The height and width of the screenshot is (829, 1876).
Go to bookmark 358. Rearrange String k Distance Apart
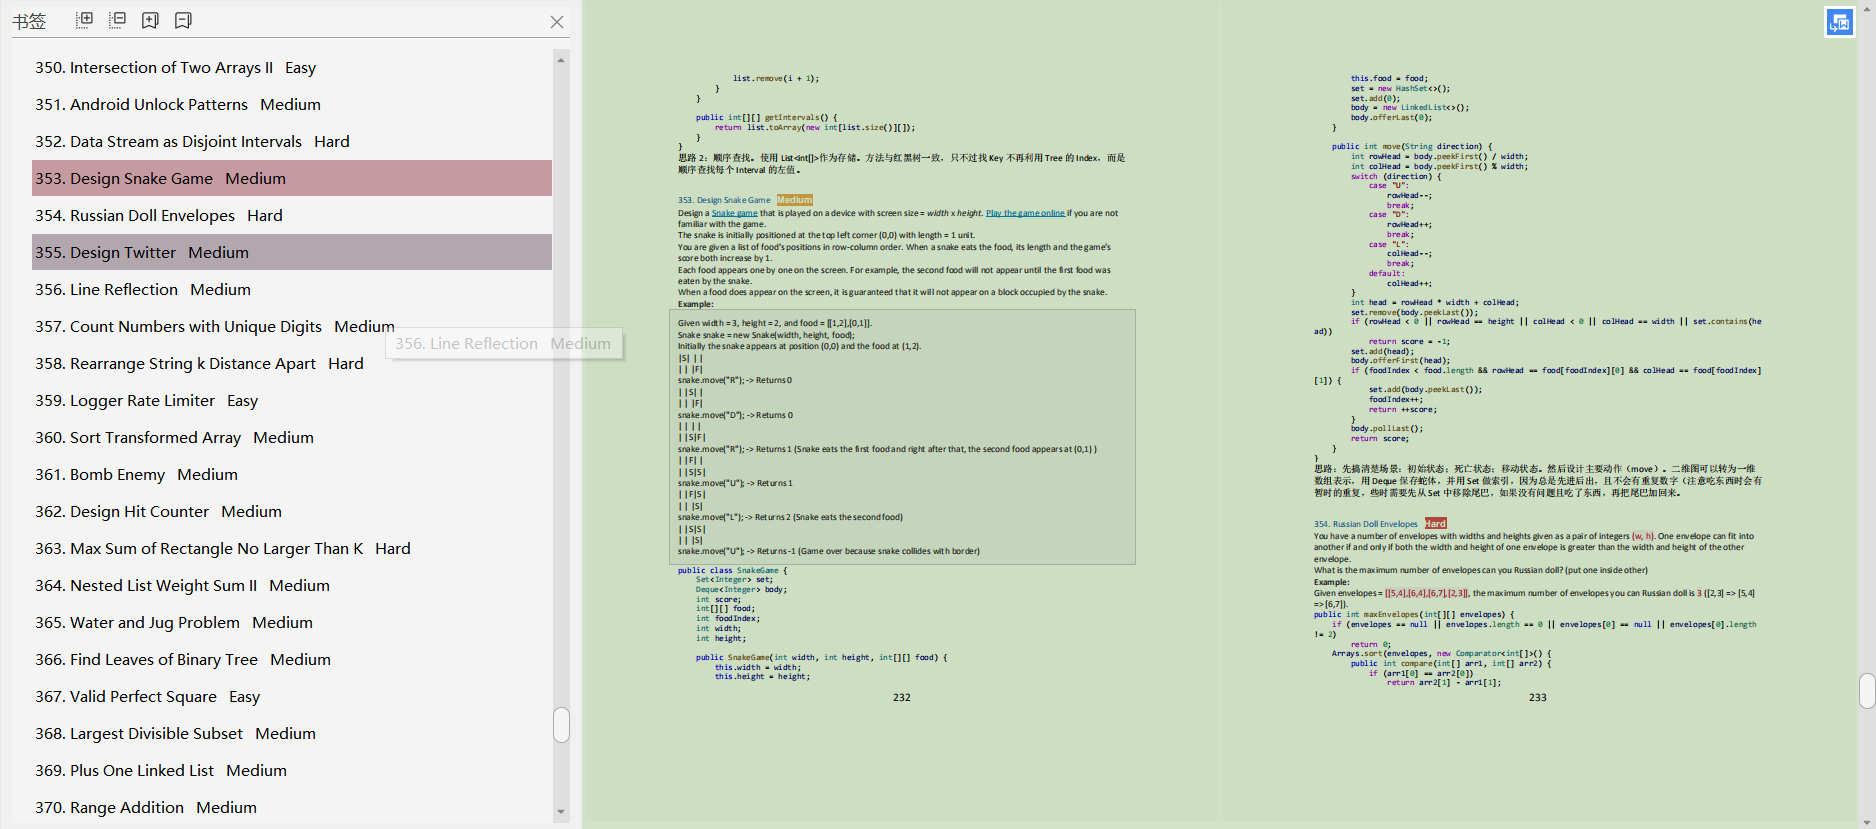[292, 364]
